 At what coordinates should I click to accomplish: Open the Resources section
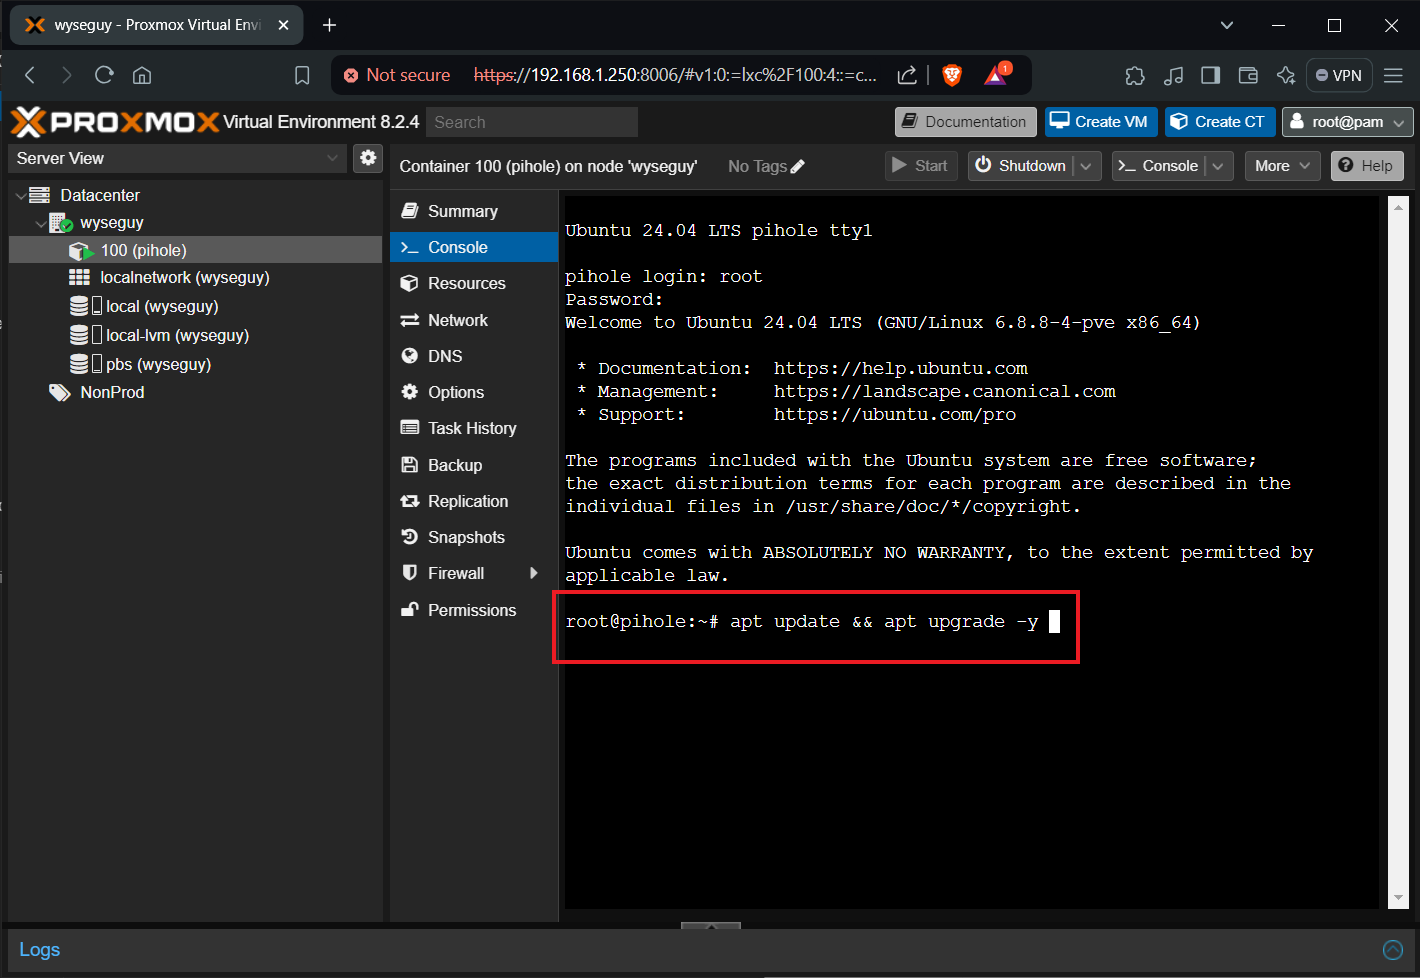(474, 283)
